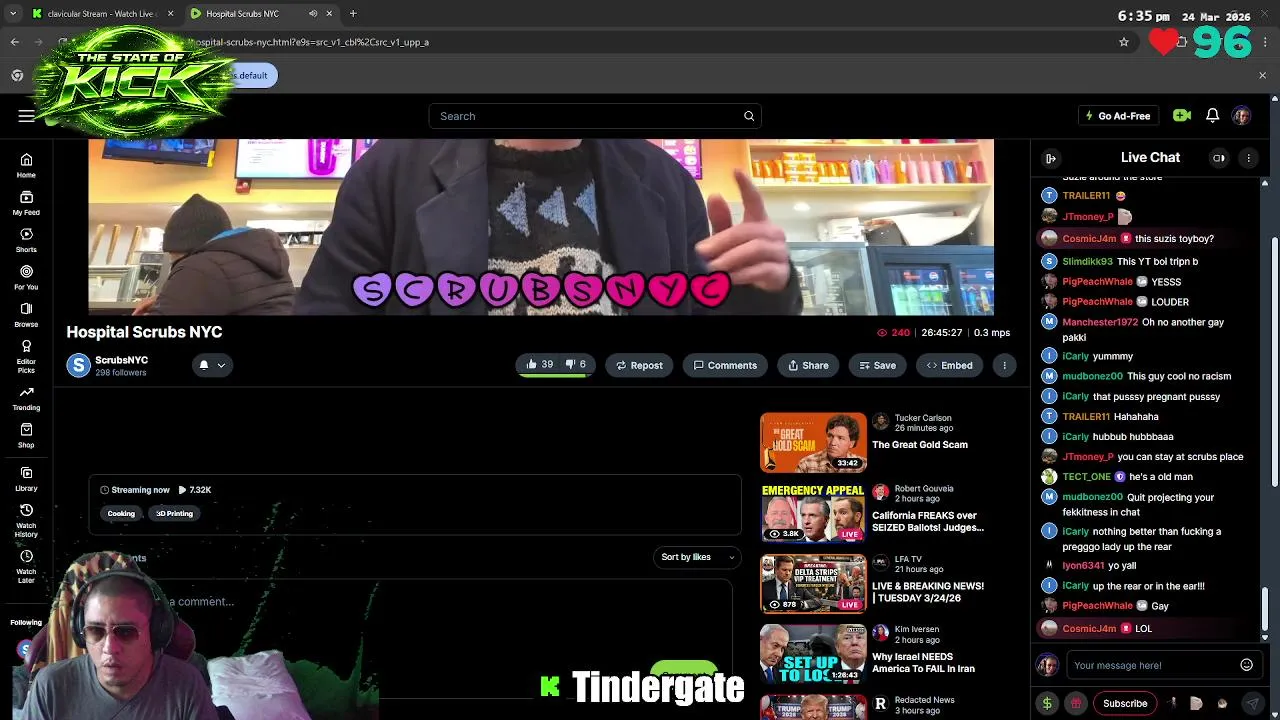Open Watch Later in the sidebar
This screenshot has width=1280, height=720.
pyautogui.click(x=26, y=566)
